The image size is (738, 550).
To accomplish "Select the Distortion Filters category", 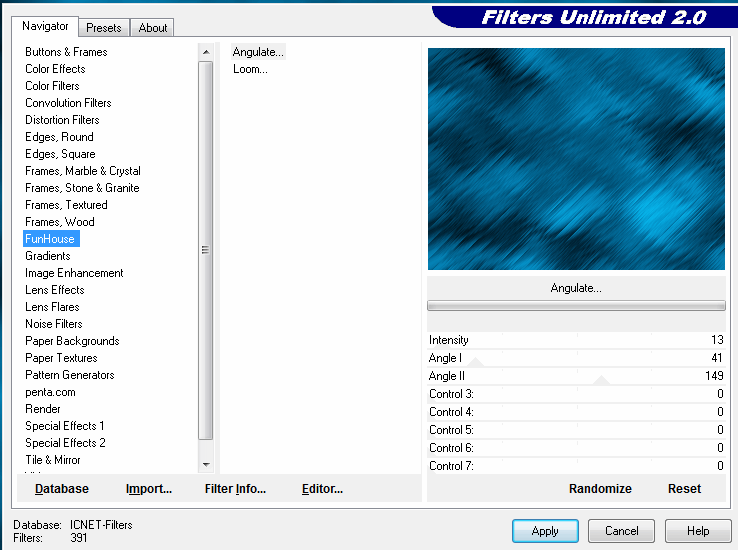I will pyautogui.click(x=62, y=120).
